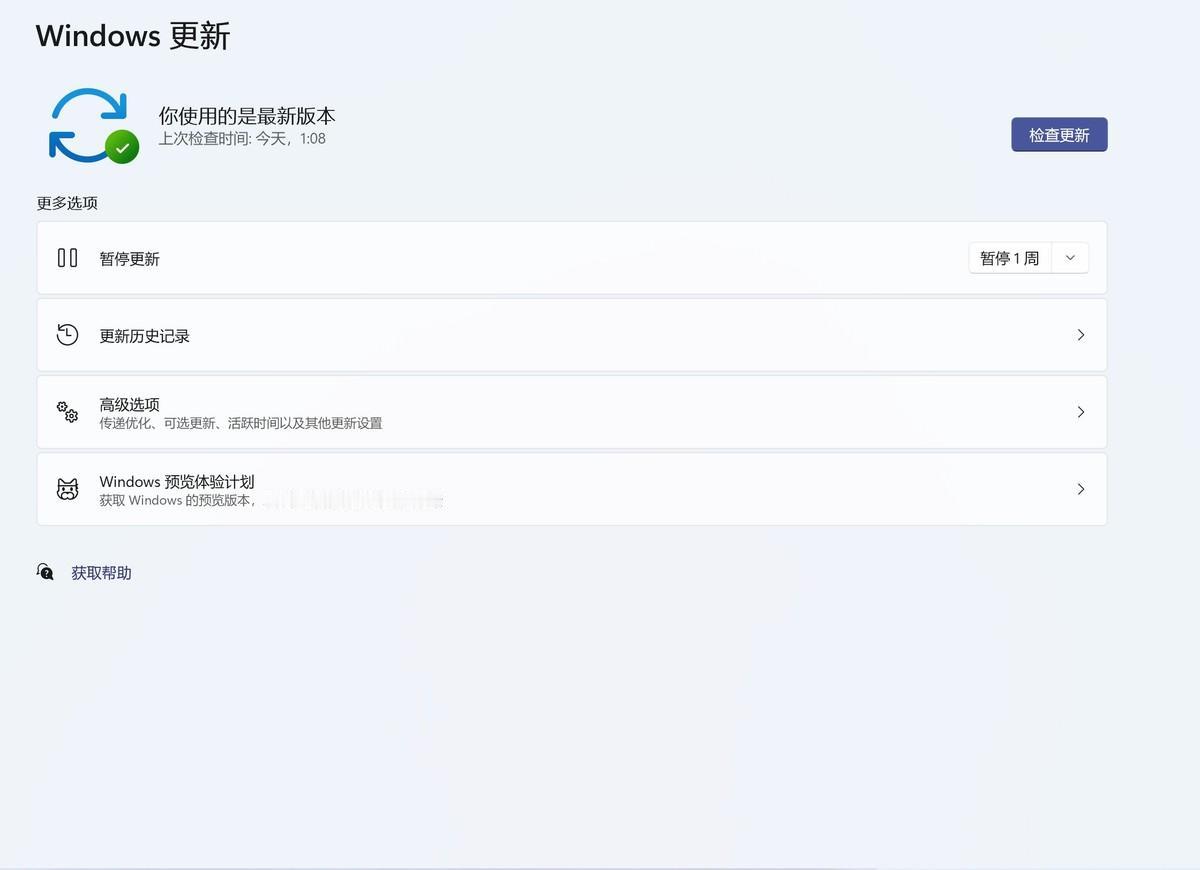Click the update status sync icon
This screenshot has height=870, width=1200.
coord(93,127)
